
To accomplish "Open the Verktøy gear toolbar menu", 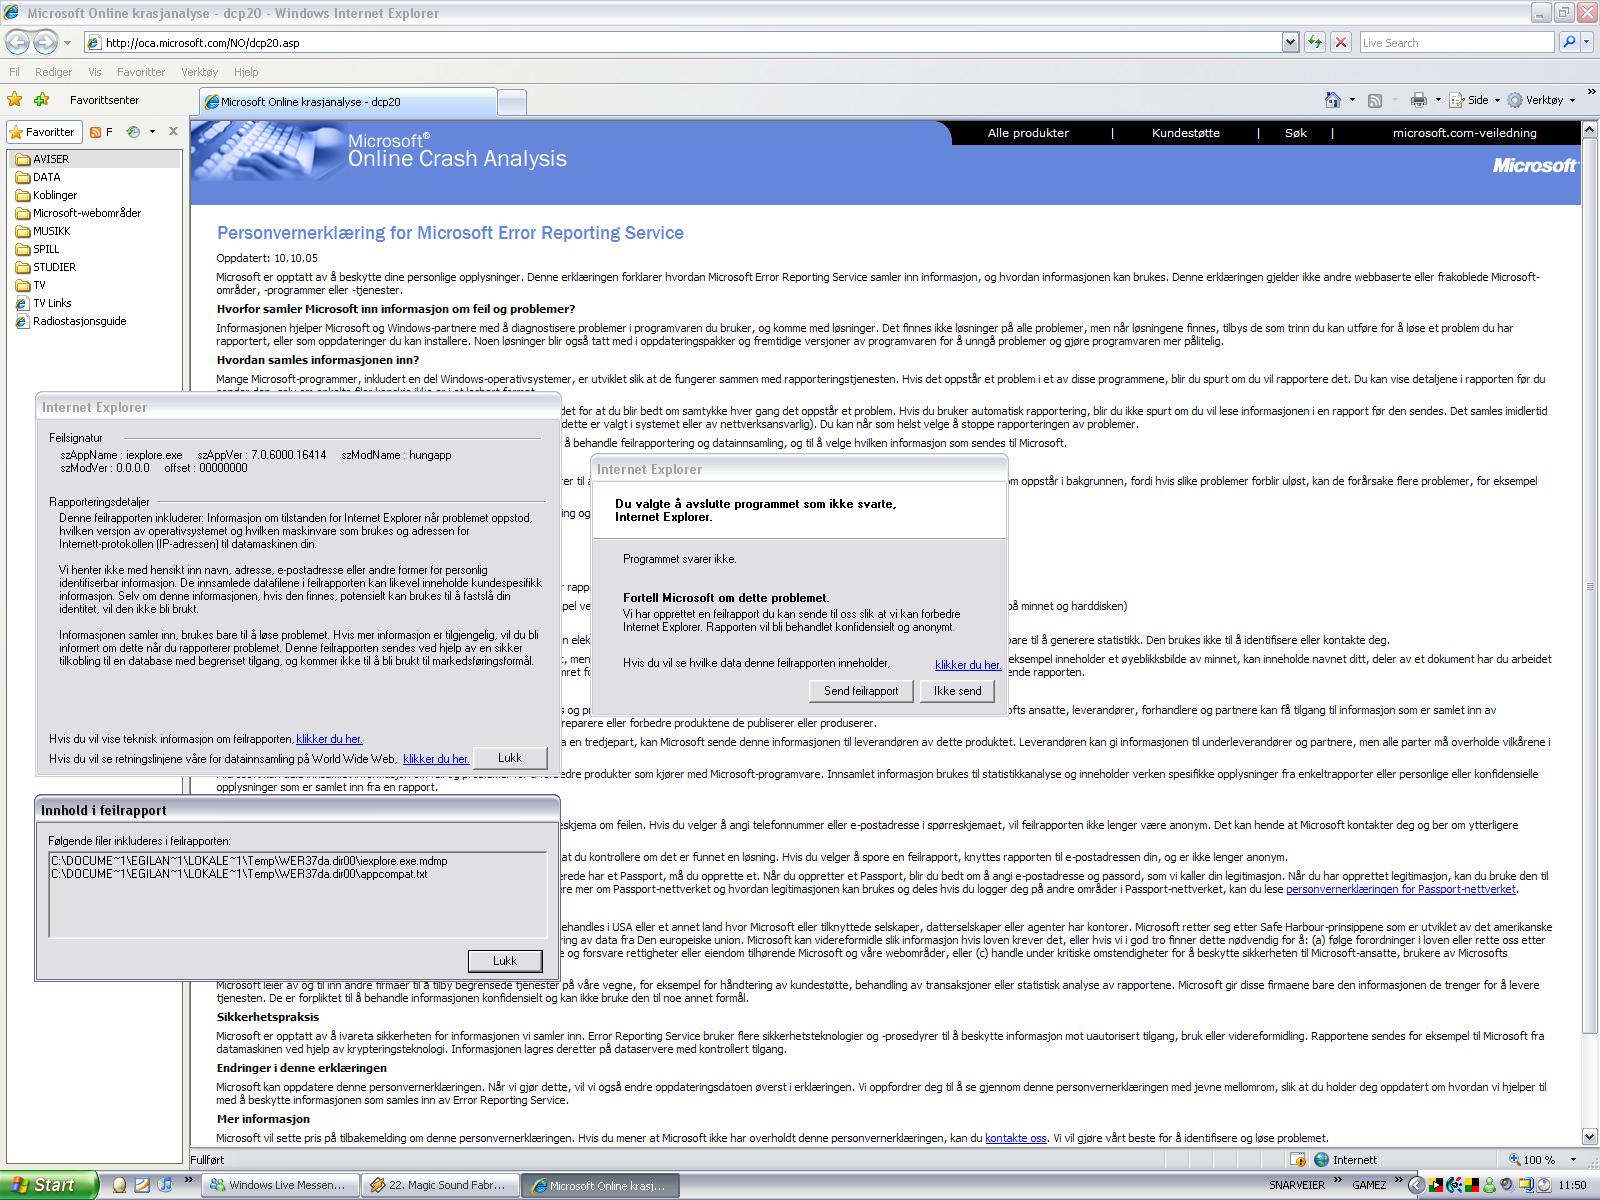I will click(x=1541, y=100).
